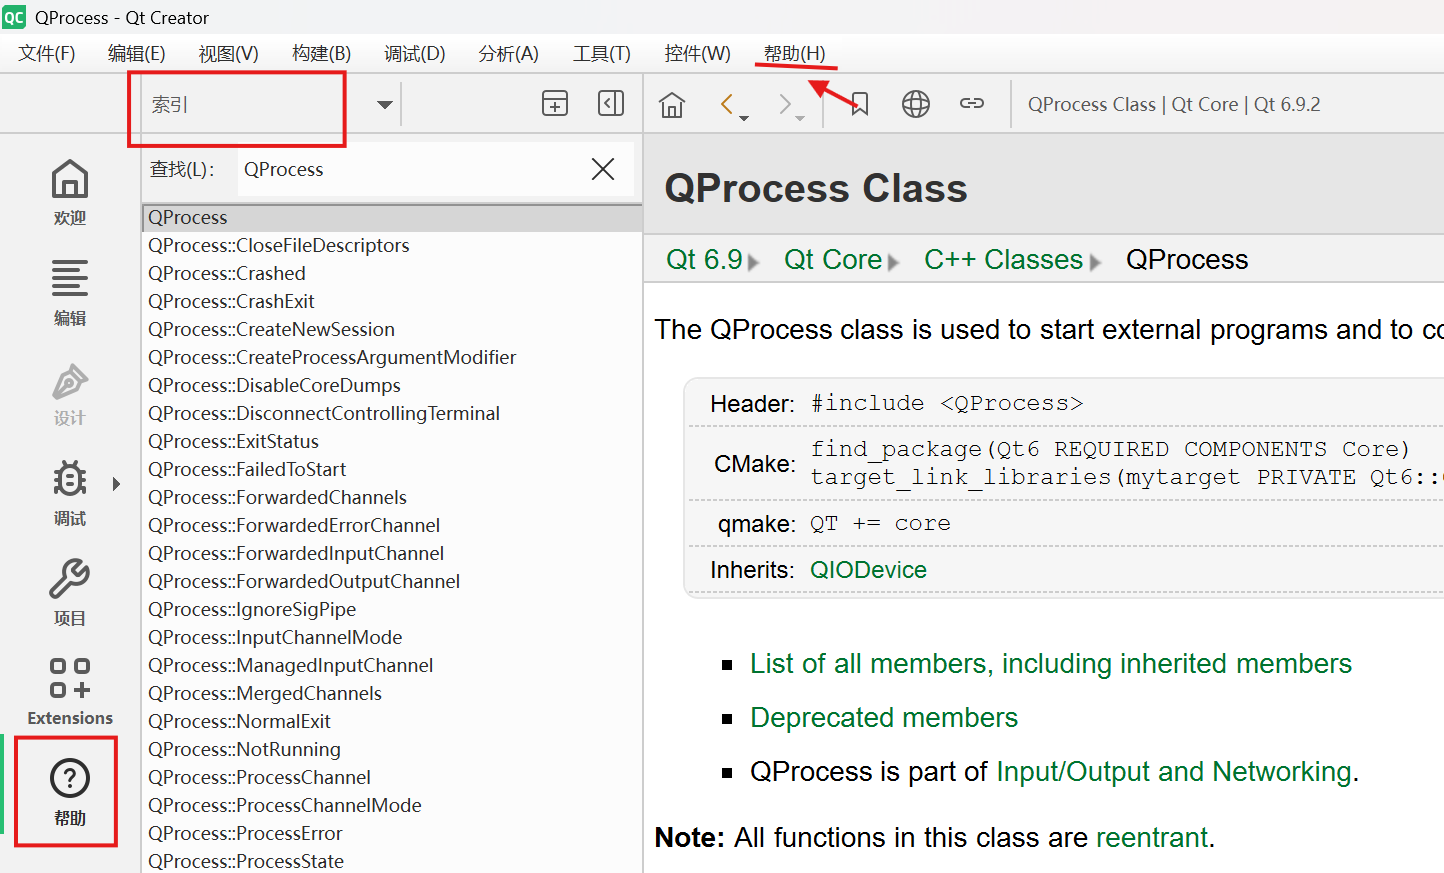Select QProcess::CreateNewSession entry
This screenshot has width=1444, height=873.
pyautogui.click(x=392, y=330)
